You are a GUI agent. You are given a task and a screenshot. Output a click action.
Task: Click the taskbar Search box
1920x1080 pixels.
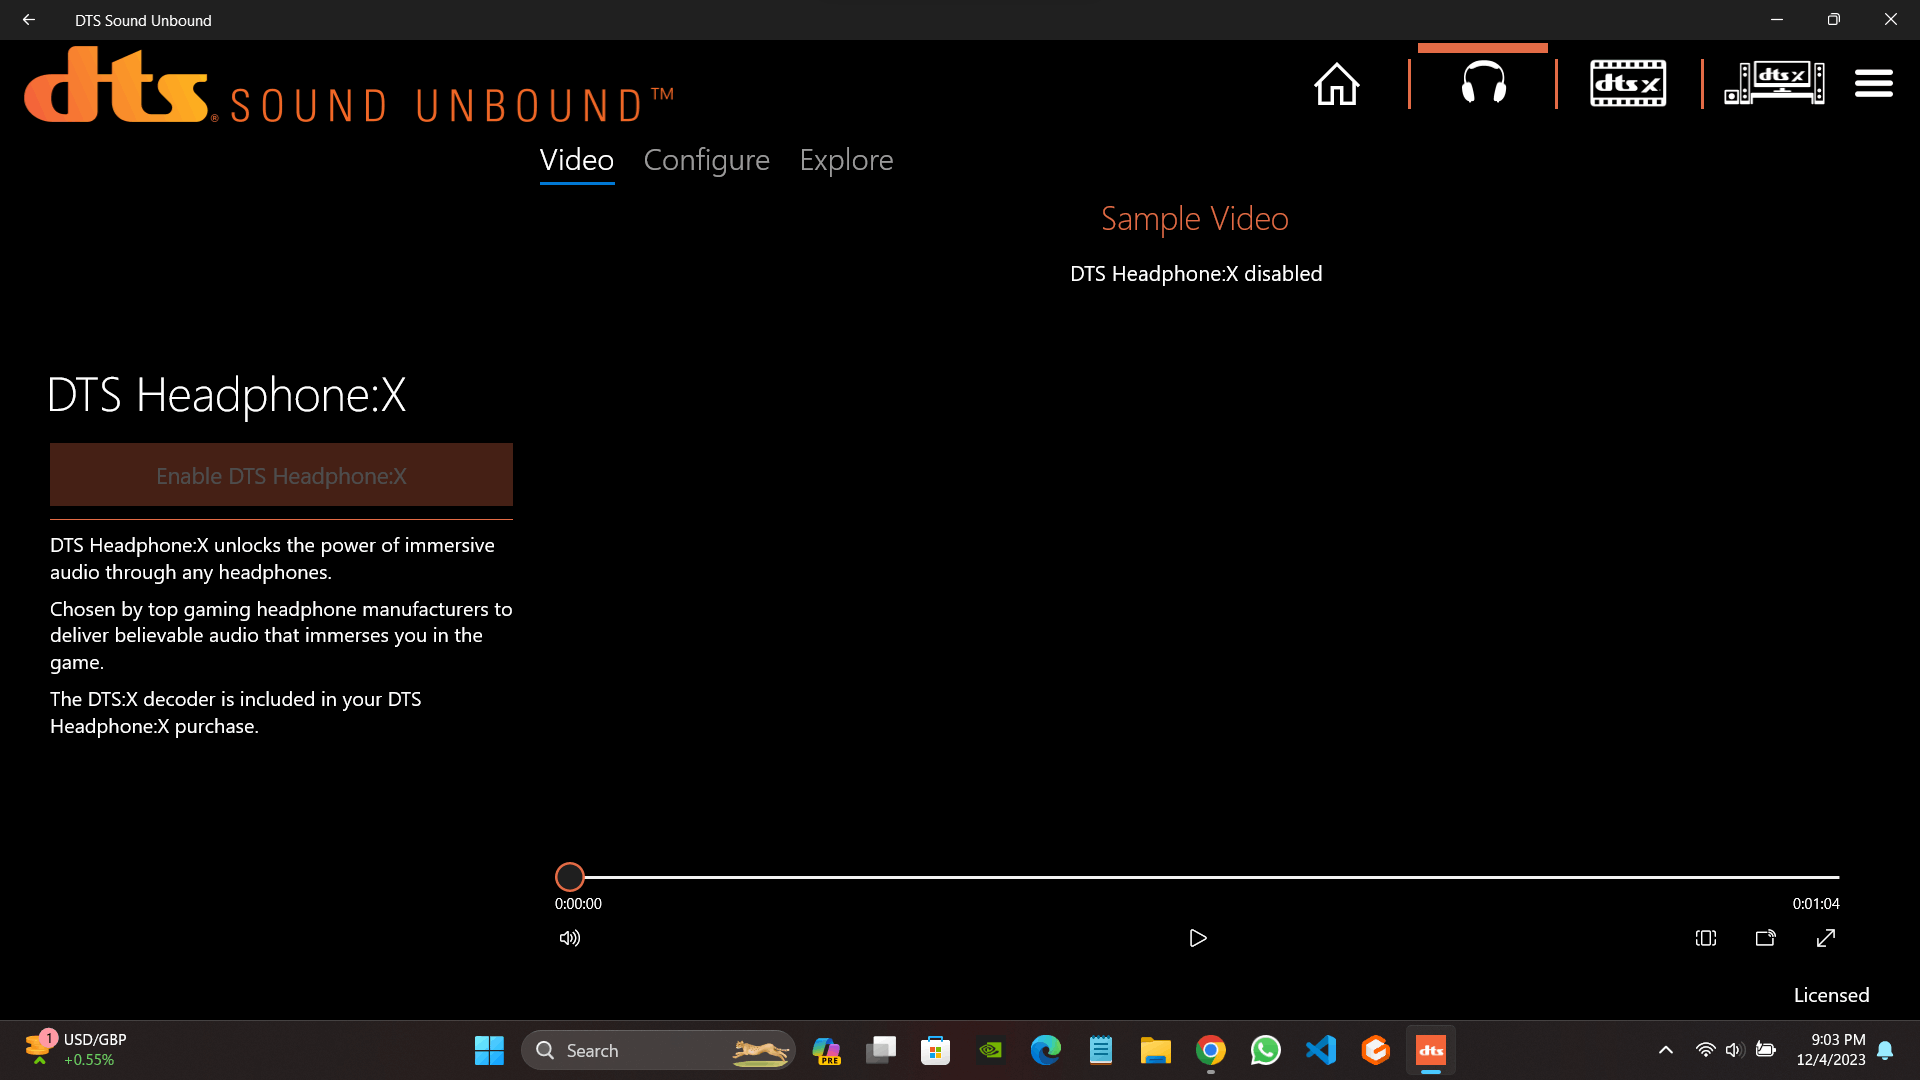pyautogui.click(x=658, y=1050)
